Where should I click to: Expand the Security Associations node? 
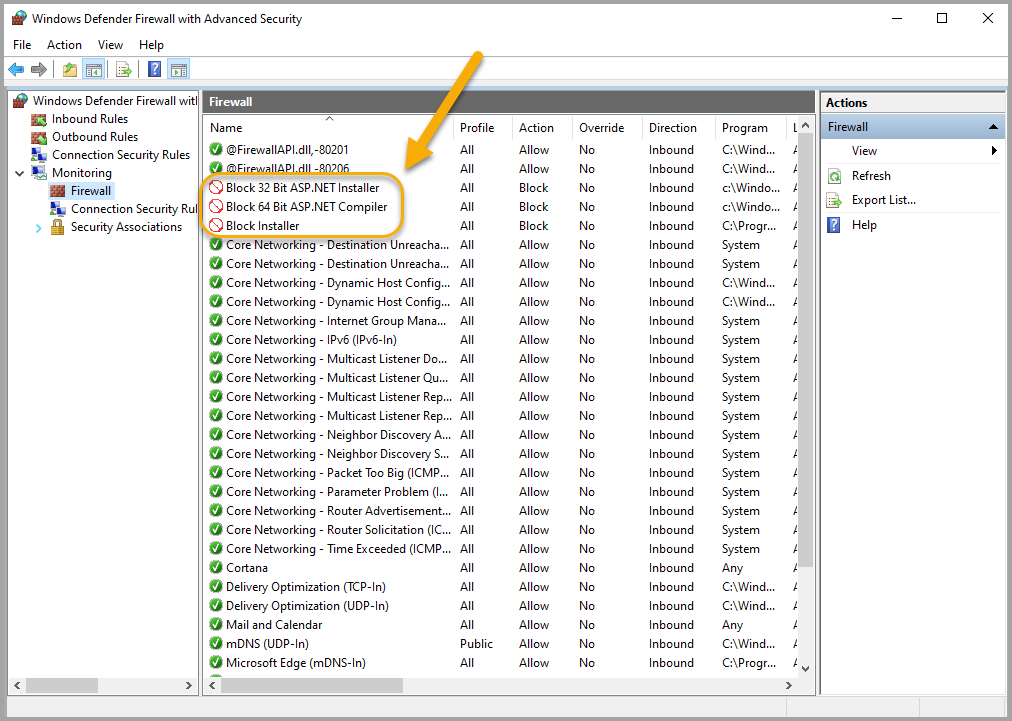(39, 228)
